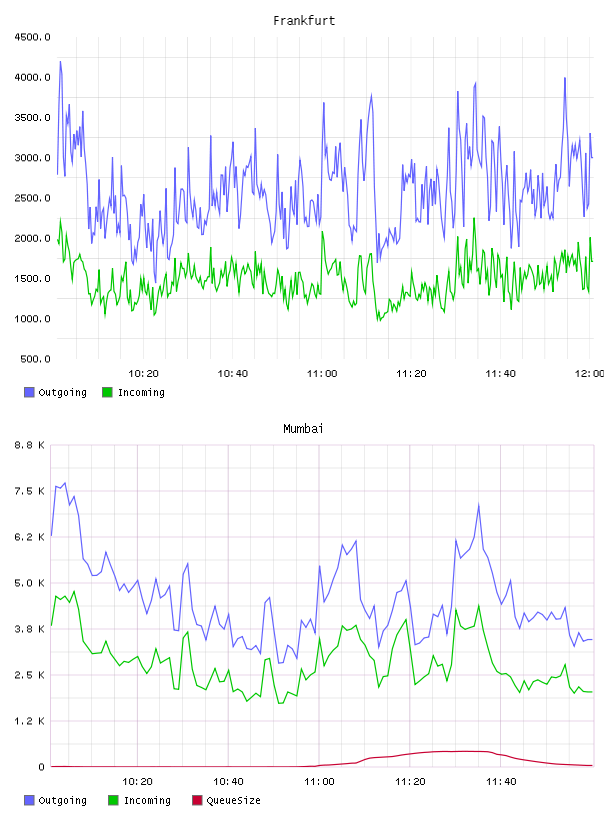Click the 11:20 time label under Mumbai chart

coord(410,782)
